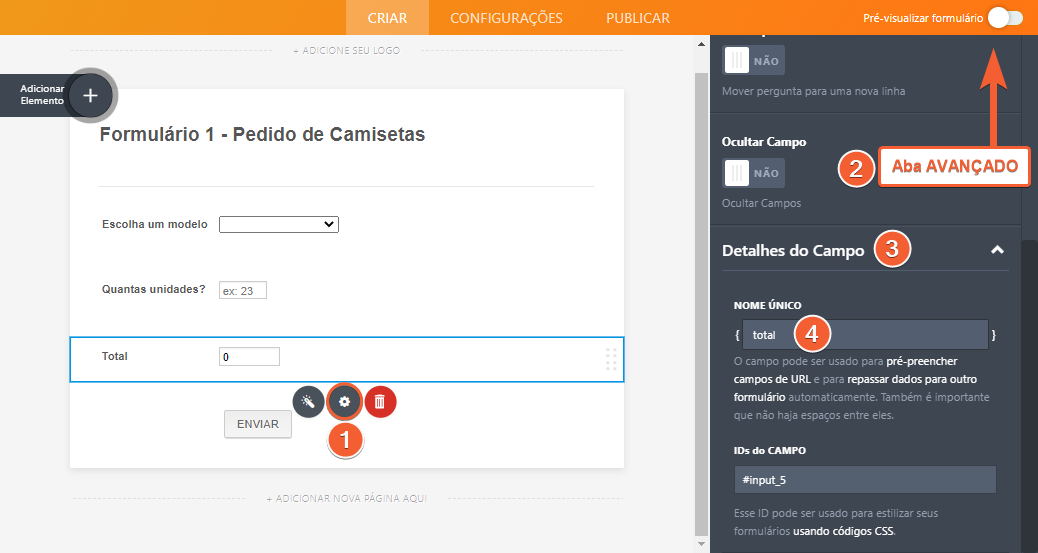This screenshot has height=553, width=1038.
Task: Open the Escolha um modelo dropdown
Action: click(x=278, y=225)
